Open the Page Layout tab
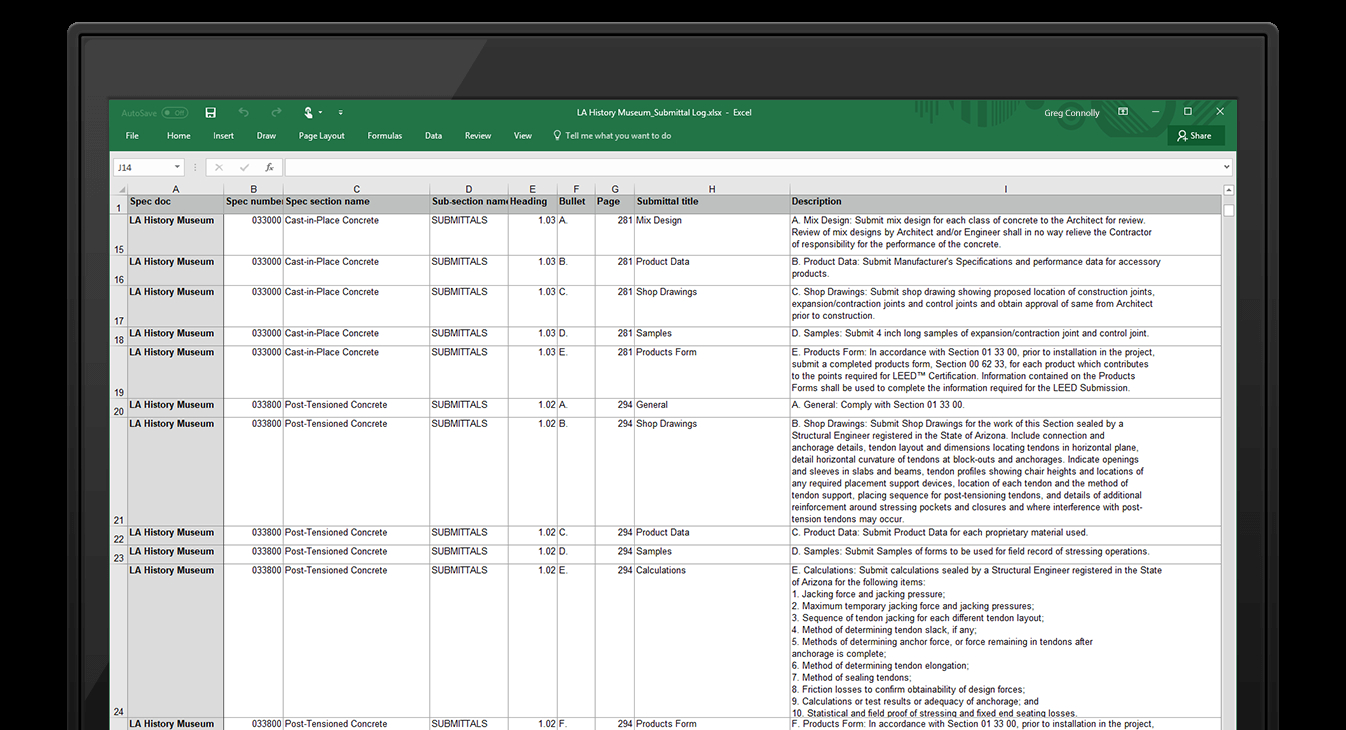 coord(321,136)
